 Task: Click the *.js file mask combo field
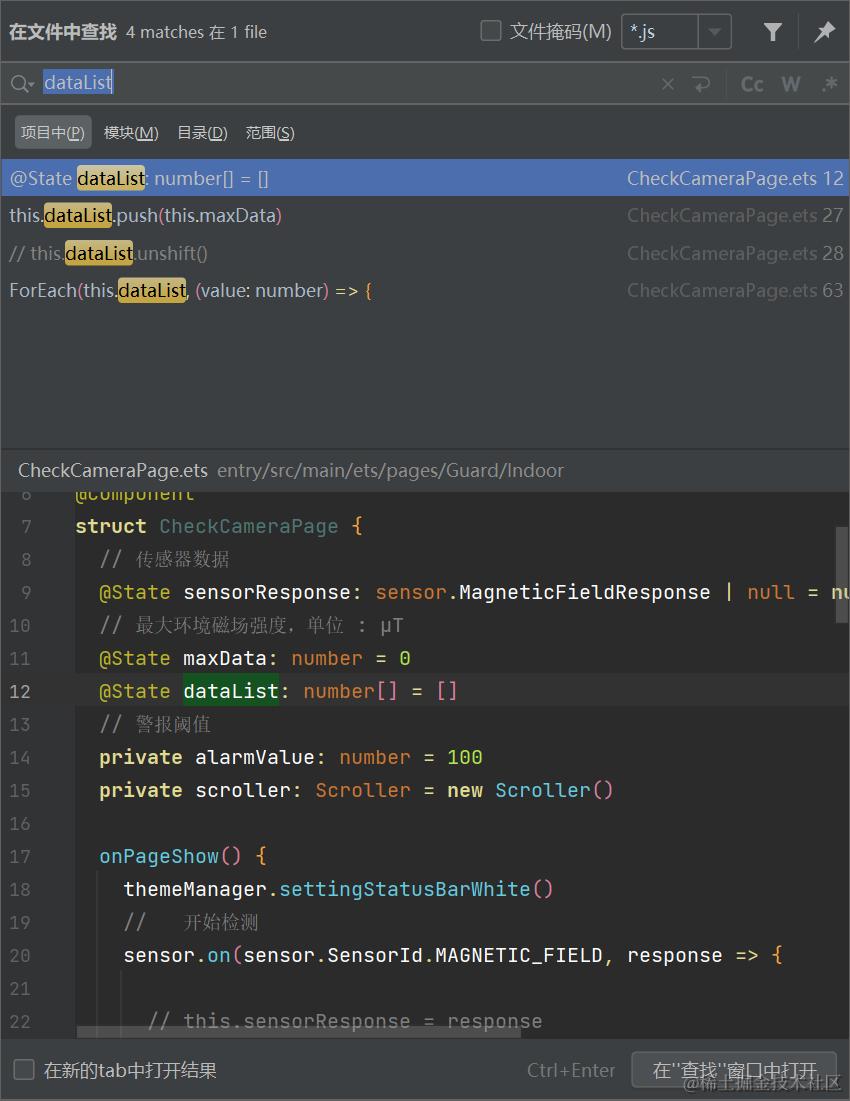(660, 32)
